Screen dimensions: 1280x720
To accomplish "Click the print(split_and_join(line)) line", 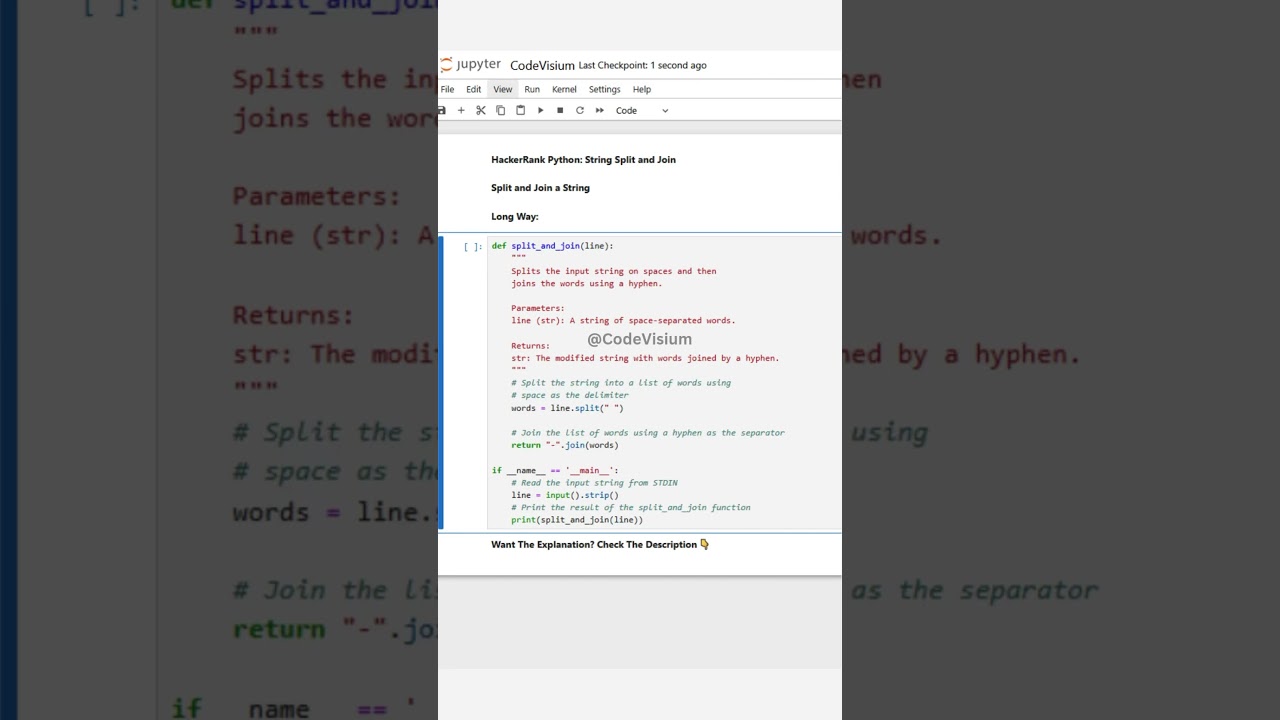I will 577,520.
